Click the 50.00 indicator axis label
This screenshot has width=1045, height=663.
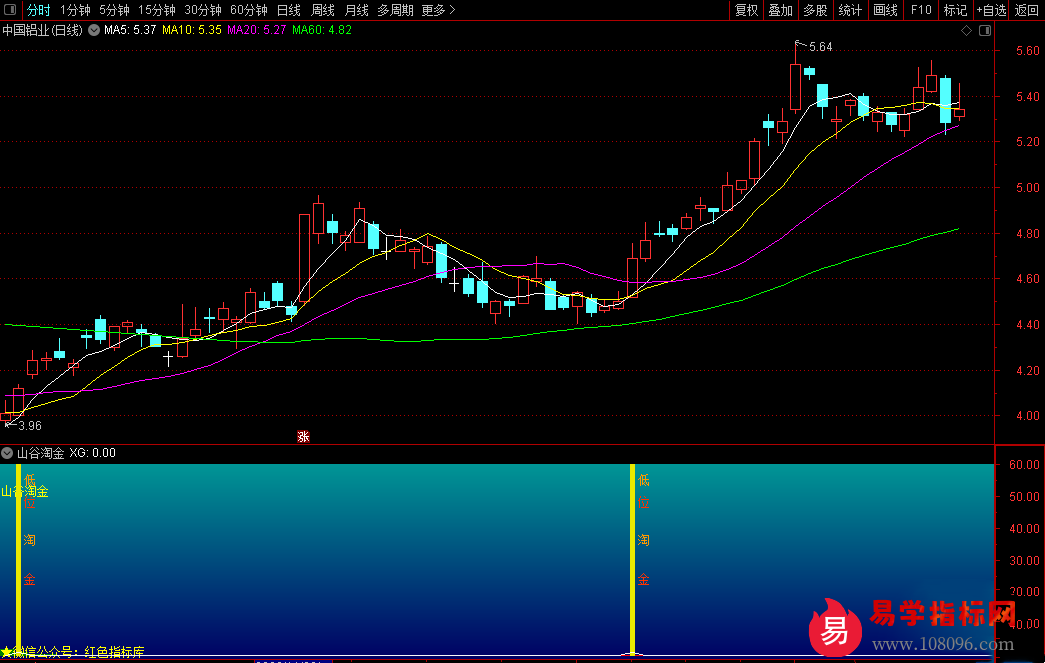click(x=1024, y=496)
